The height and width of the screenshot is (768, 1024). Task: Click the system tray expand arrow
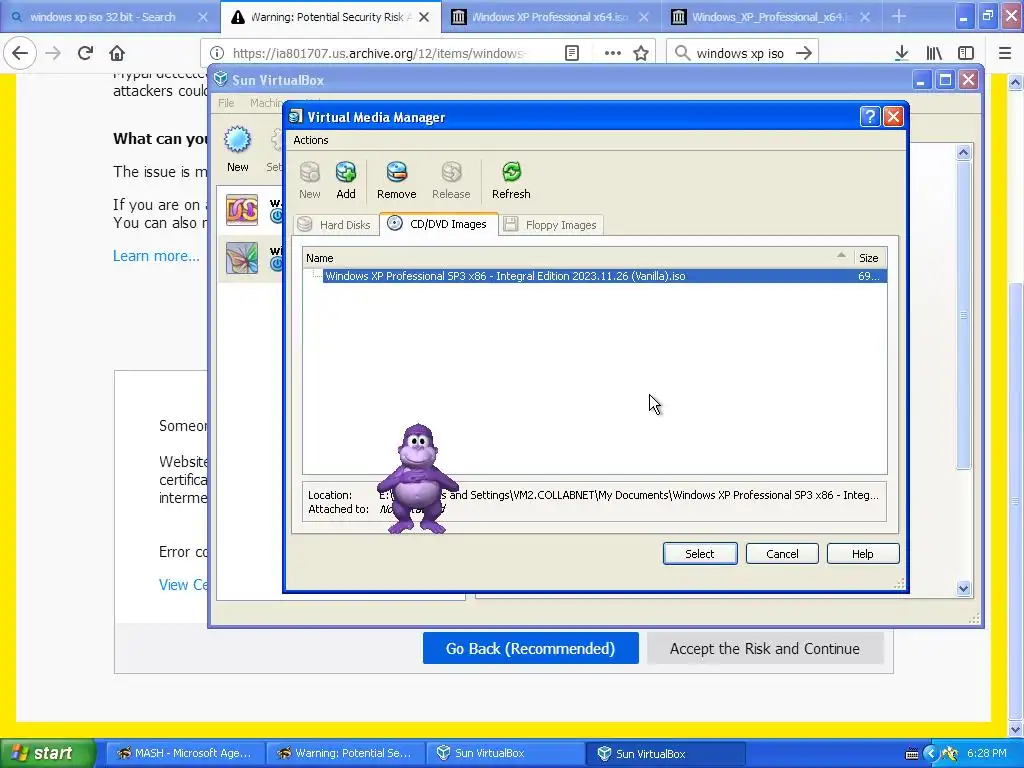931,753
